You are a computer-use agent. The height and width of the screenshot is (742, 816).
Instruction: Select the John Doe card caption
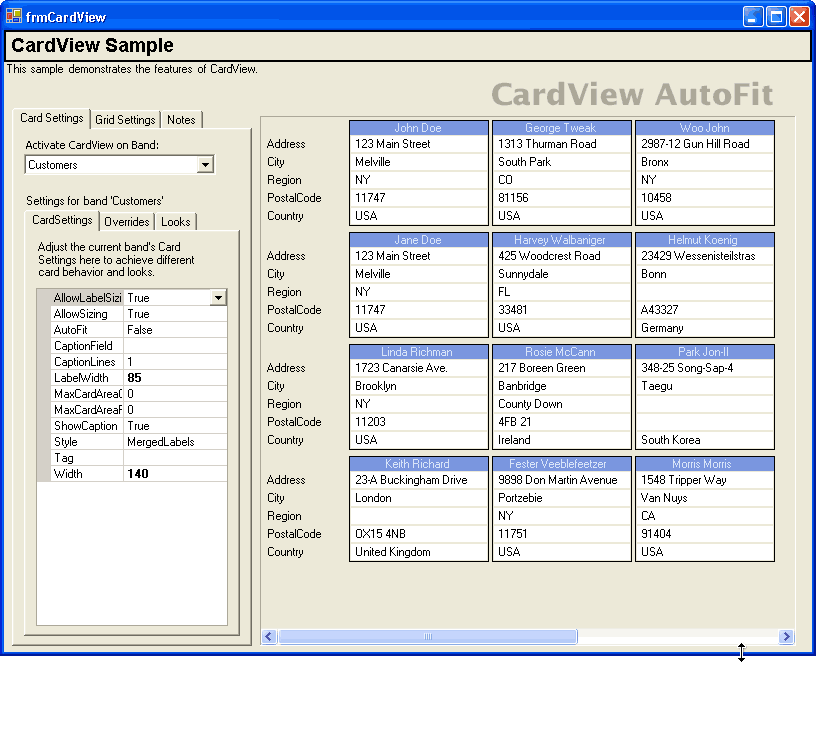[418, 128]
